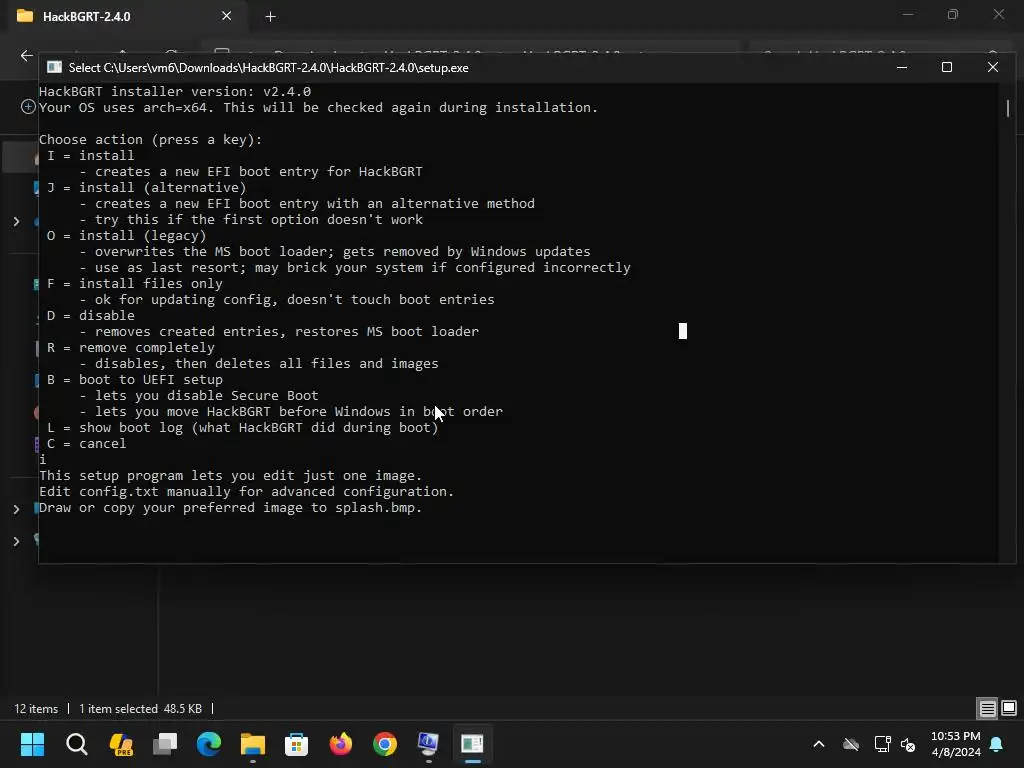Image resolution: width=1024 pixels, height=768 pixels.
Task: Click "B = boot to UEFI setup" line
Action: click(135, 379)
